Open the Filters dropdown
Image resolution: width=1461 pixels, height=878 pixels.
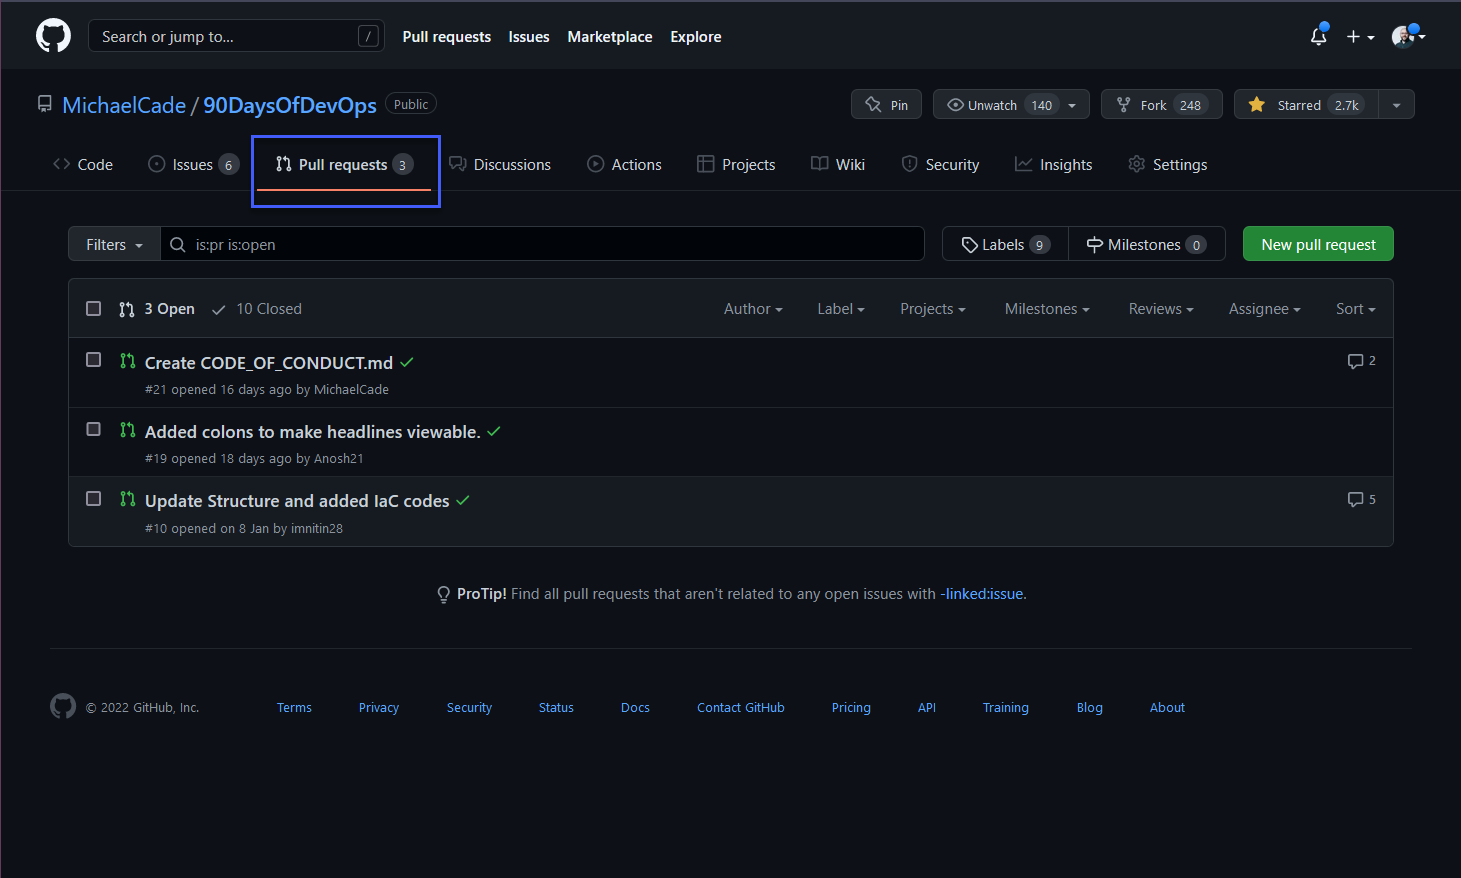point(113,243)
